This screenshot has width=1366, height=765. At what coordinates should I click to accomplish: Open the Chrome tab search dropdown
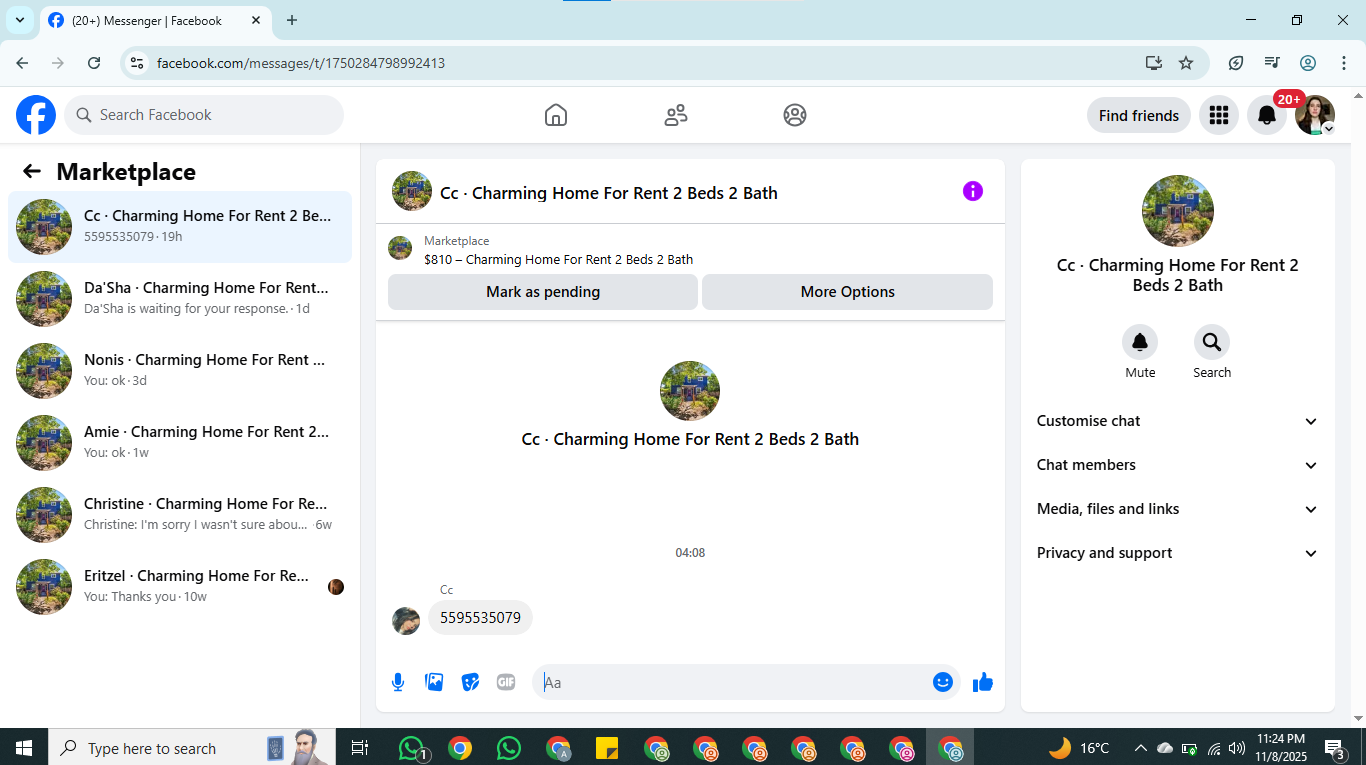click(x=19, y=20)
